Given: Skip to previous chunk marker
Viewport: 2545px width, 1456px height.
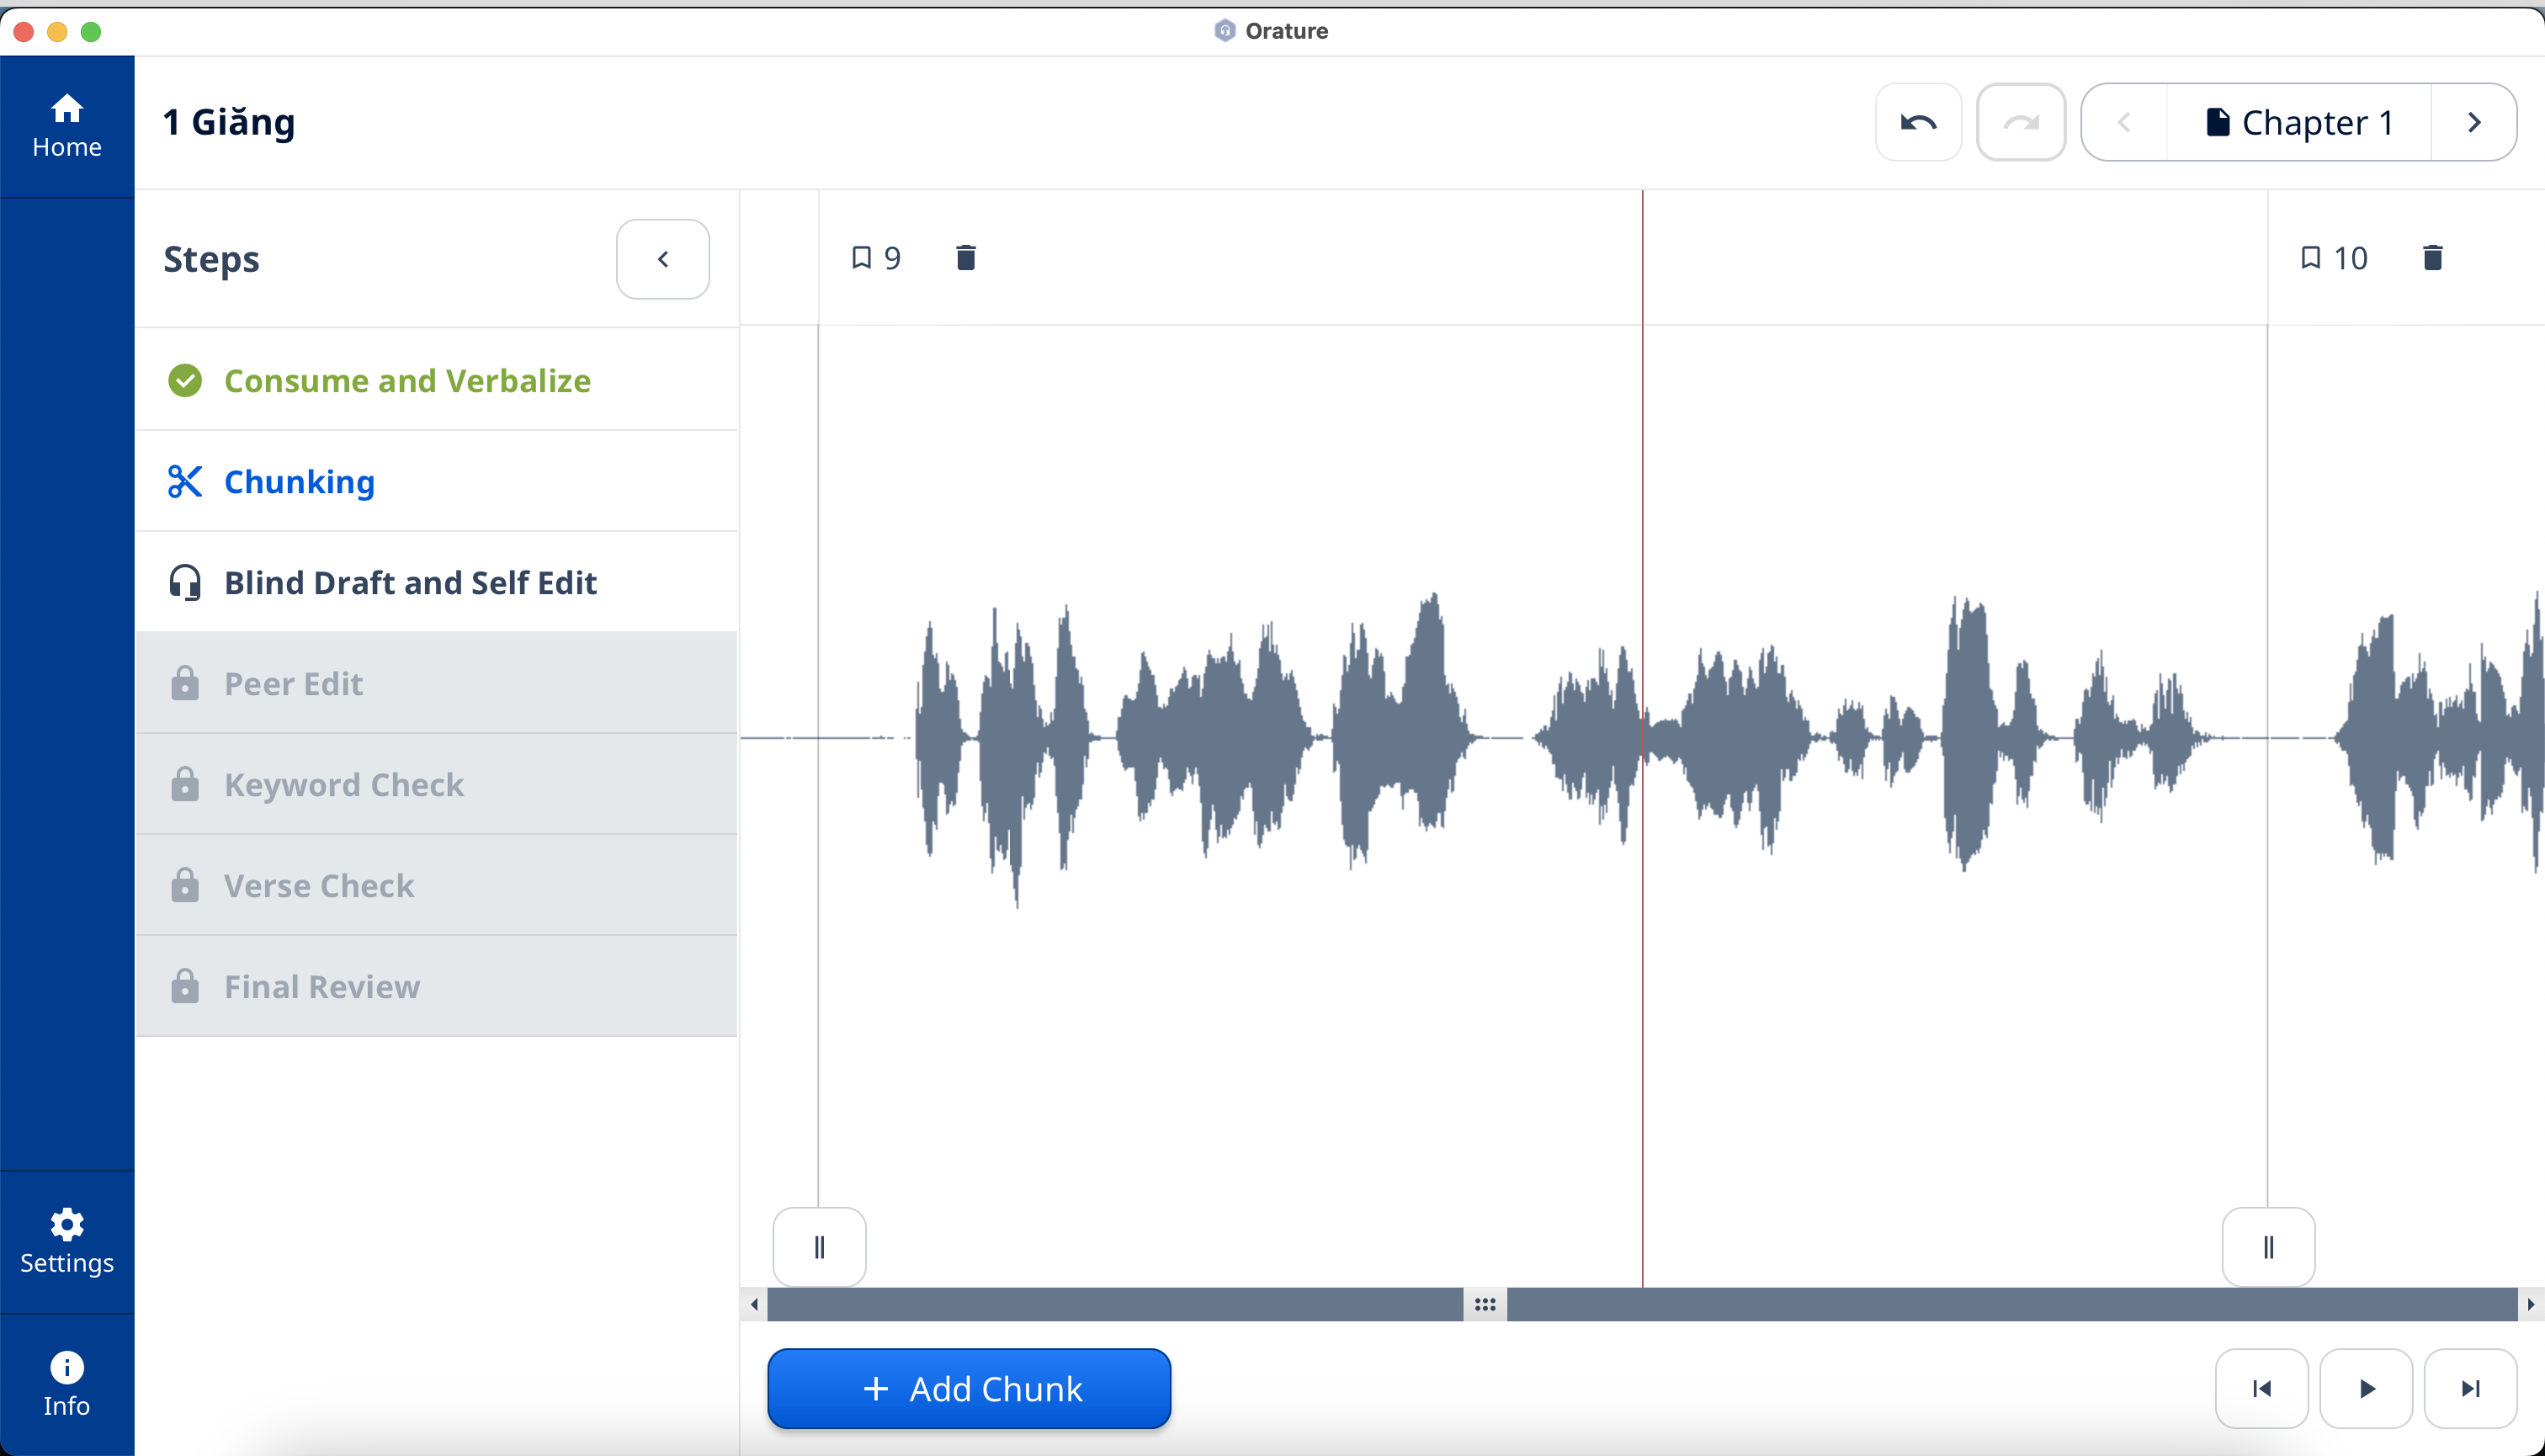Looking at the screenshot, I should pyautogui.click(x=2261, y=1388).
